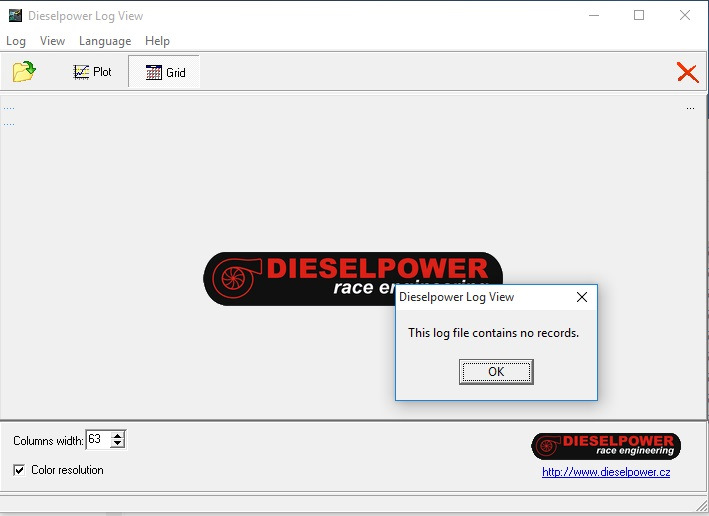709x516 pixels.
Task: Close the no-records message dialog with its X
Action: [x=582, y=297]
